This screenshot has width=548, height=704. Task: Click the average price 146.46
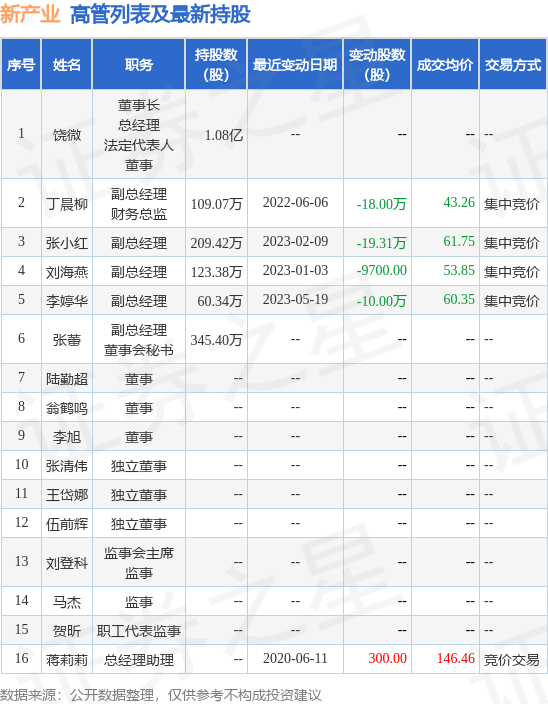(x=456, y=658)
